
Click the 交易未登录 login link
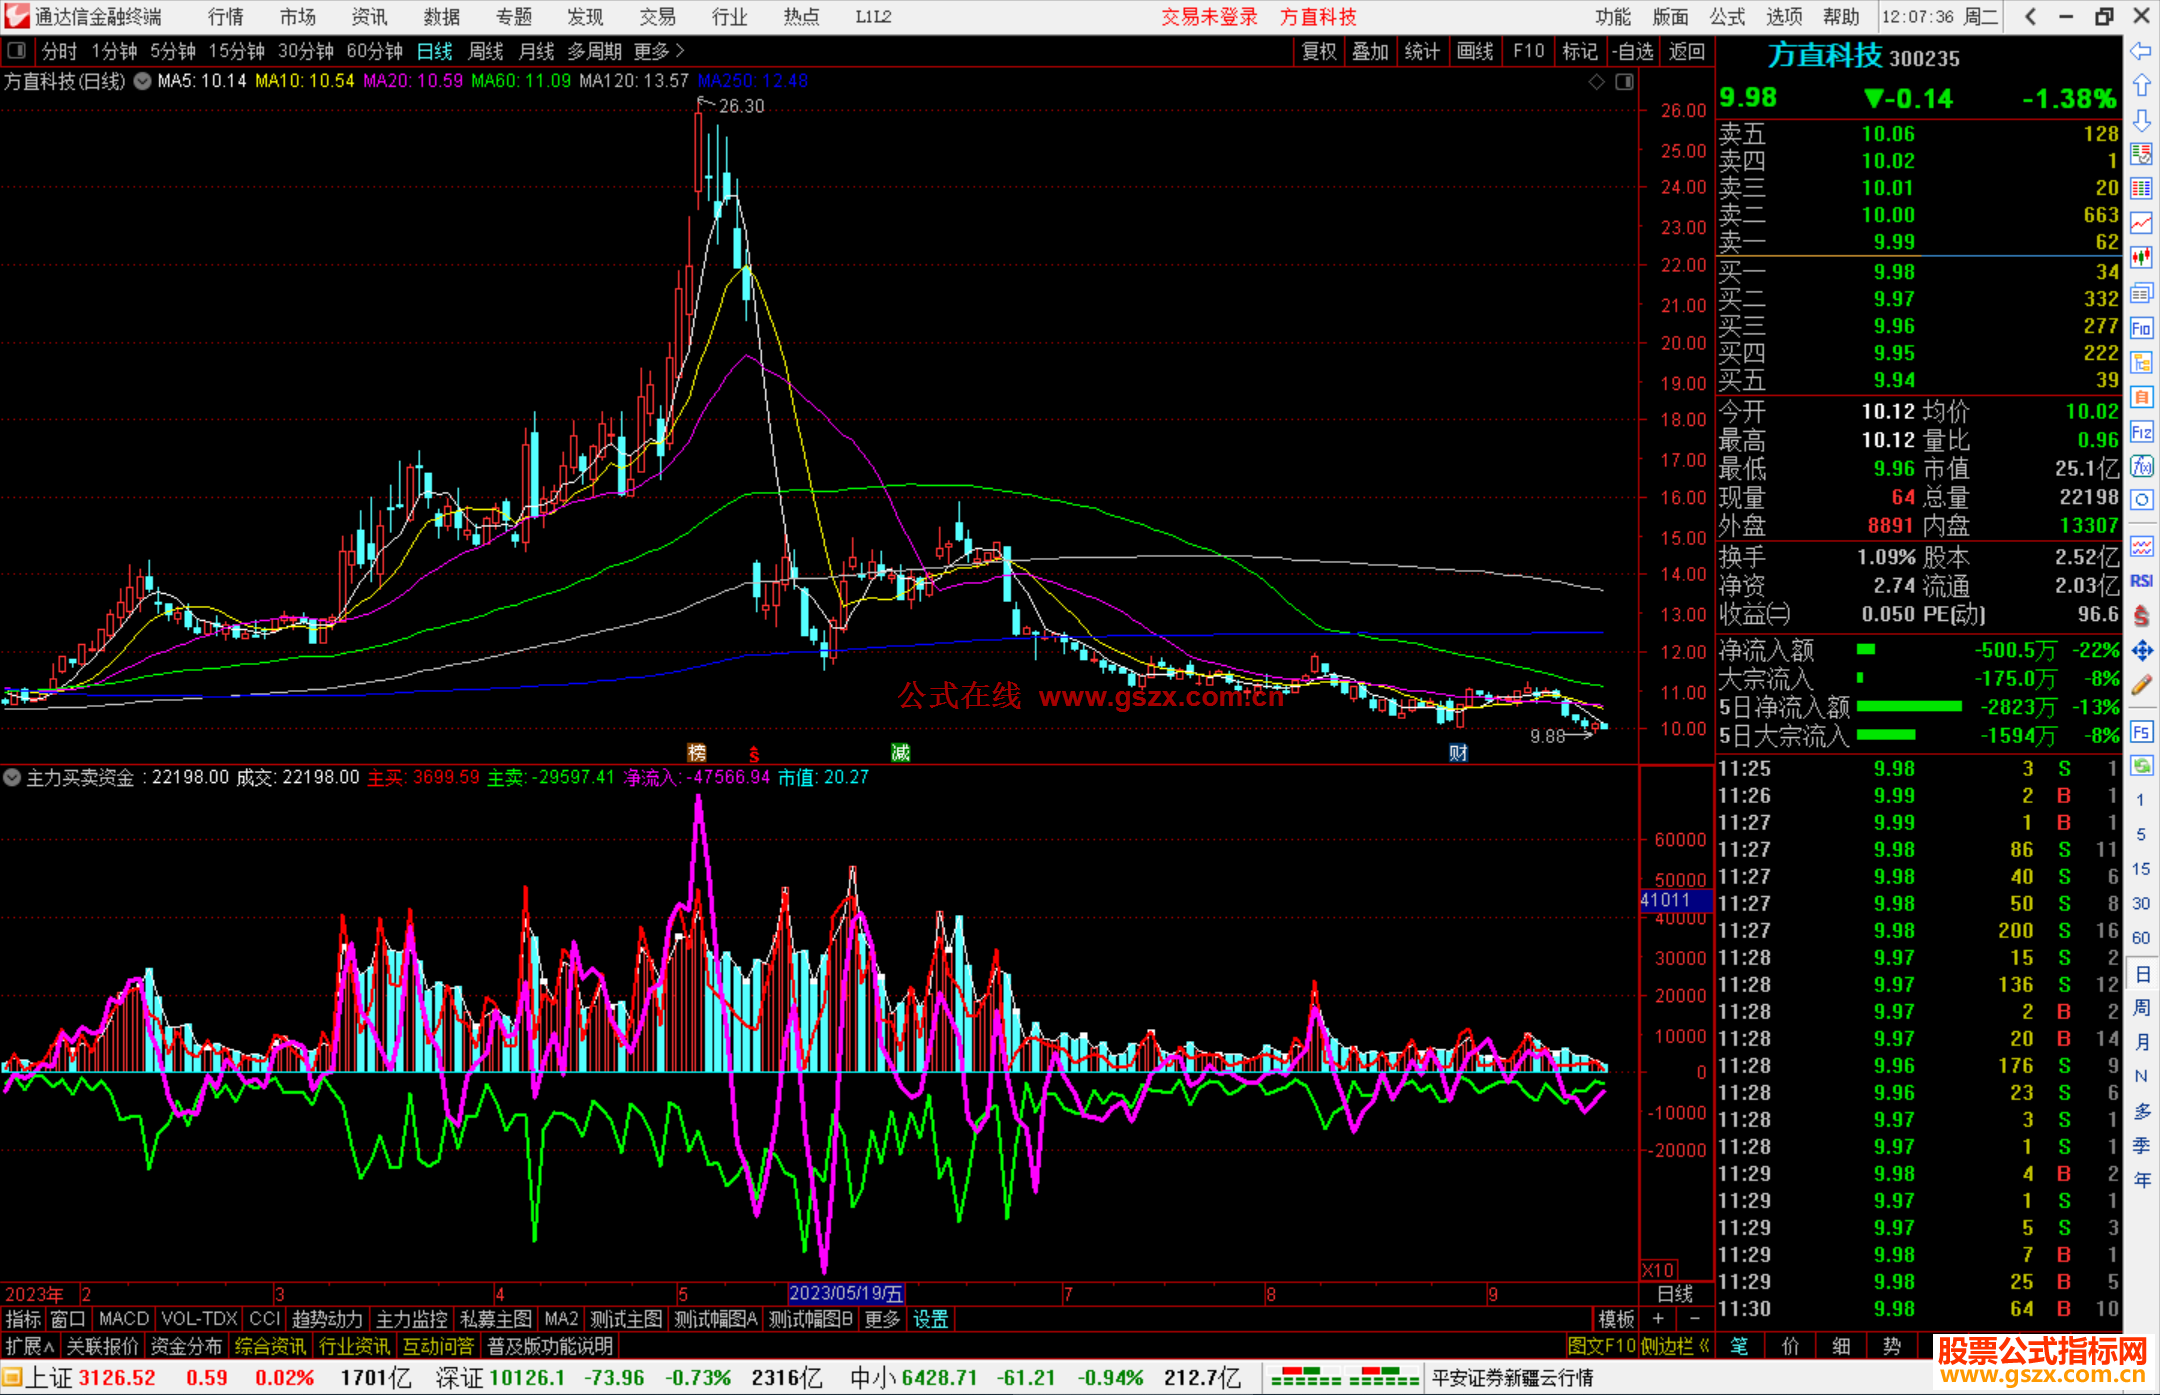1208,17
